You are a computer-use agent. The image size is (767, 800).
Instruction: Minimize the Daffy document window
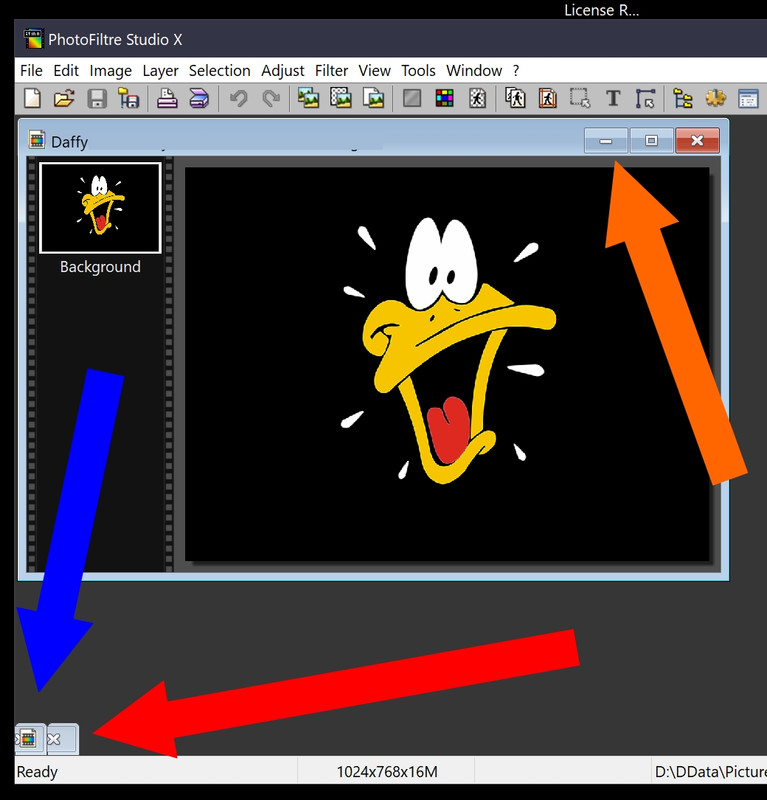(606, 140)
